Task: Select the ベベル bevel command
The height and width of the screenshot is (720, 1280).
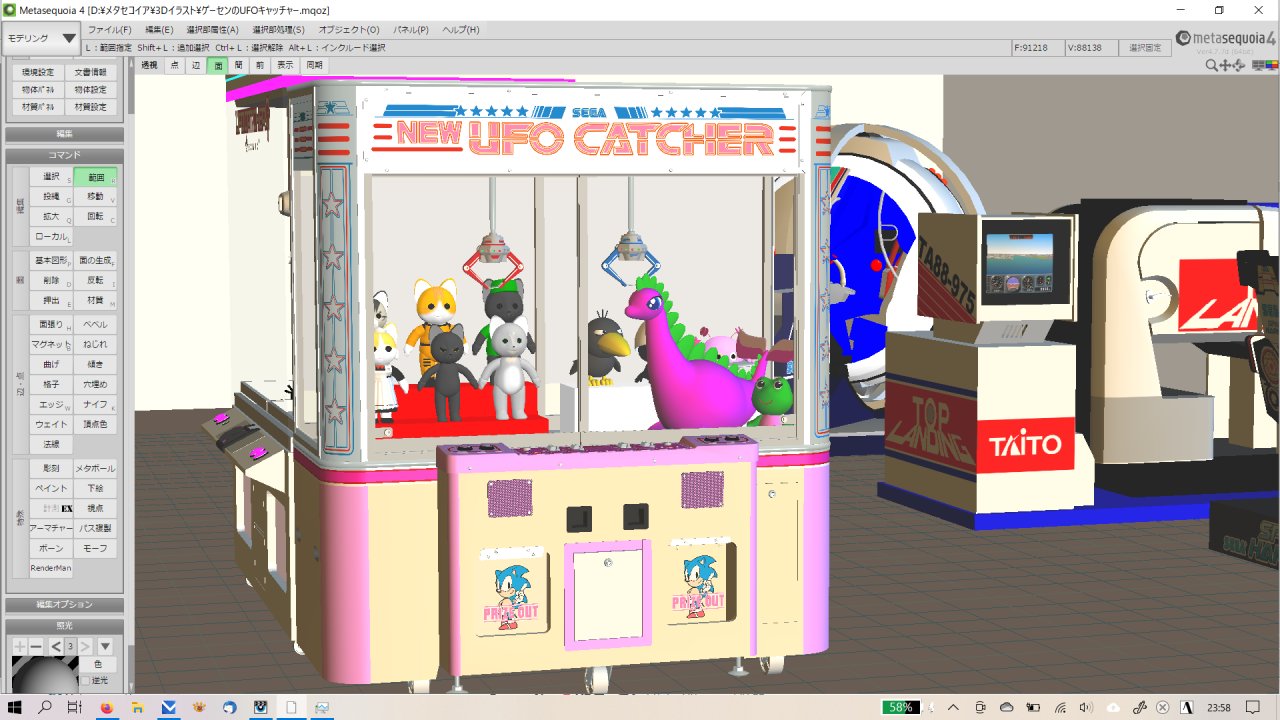Action: coord(96,325)
